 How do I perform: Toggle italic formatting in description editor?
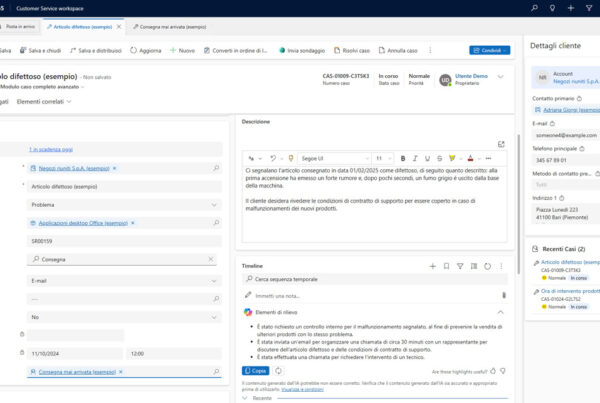point(415,158)
